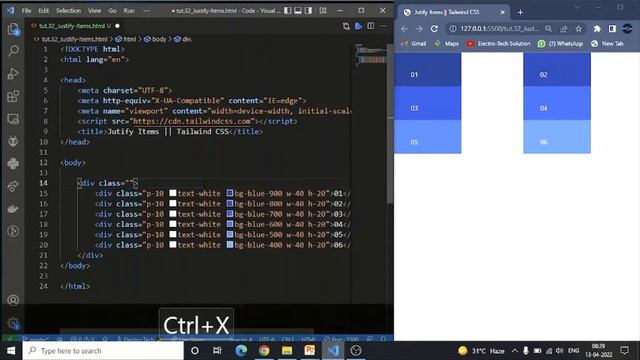The height and width of the screenshot is (360, 640).
Task: Click the 127.0.0.1 address bar in Chrome
Action: pyautogui.click(x=500, y=29)
